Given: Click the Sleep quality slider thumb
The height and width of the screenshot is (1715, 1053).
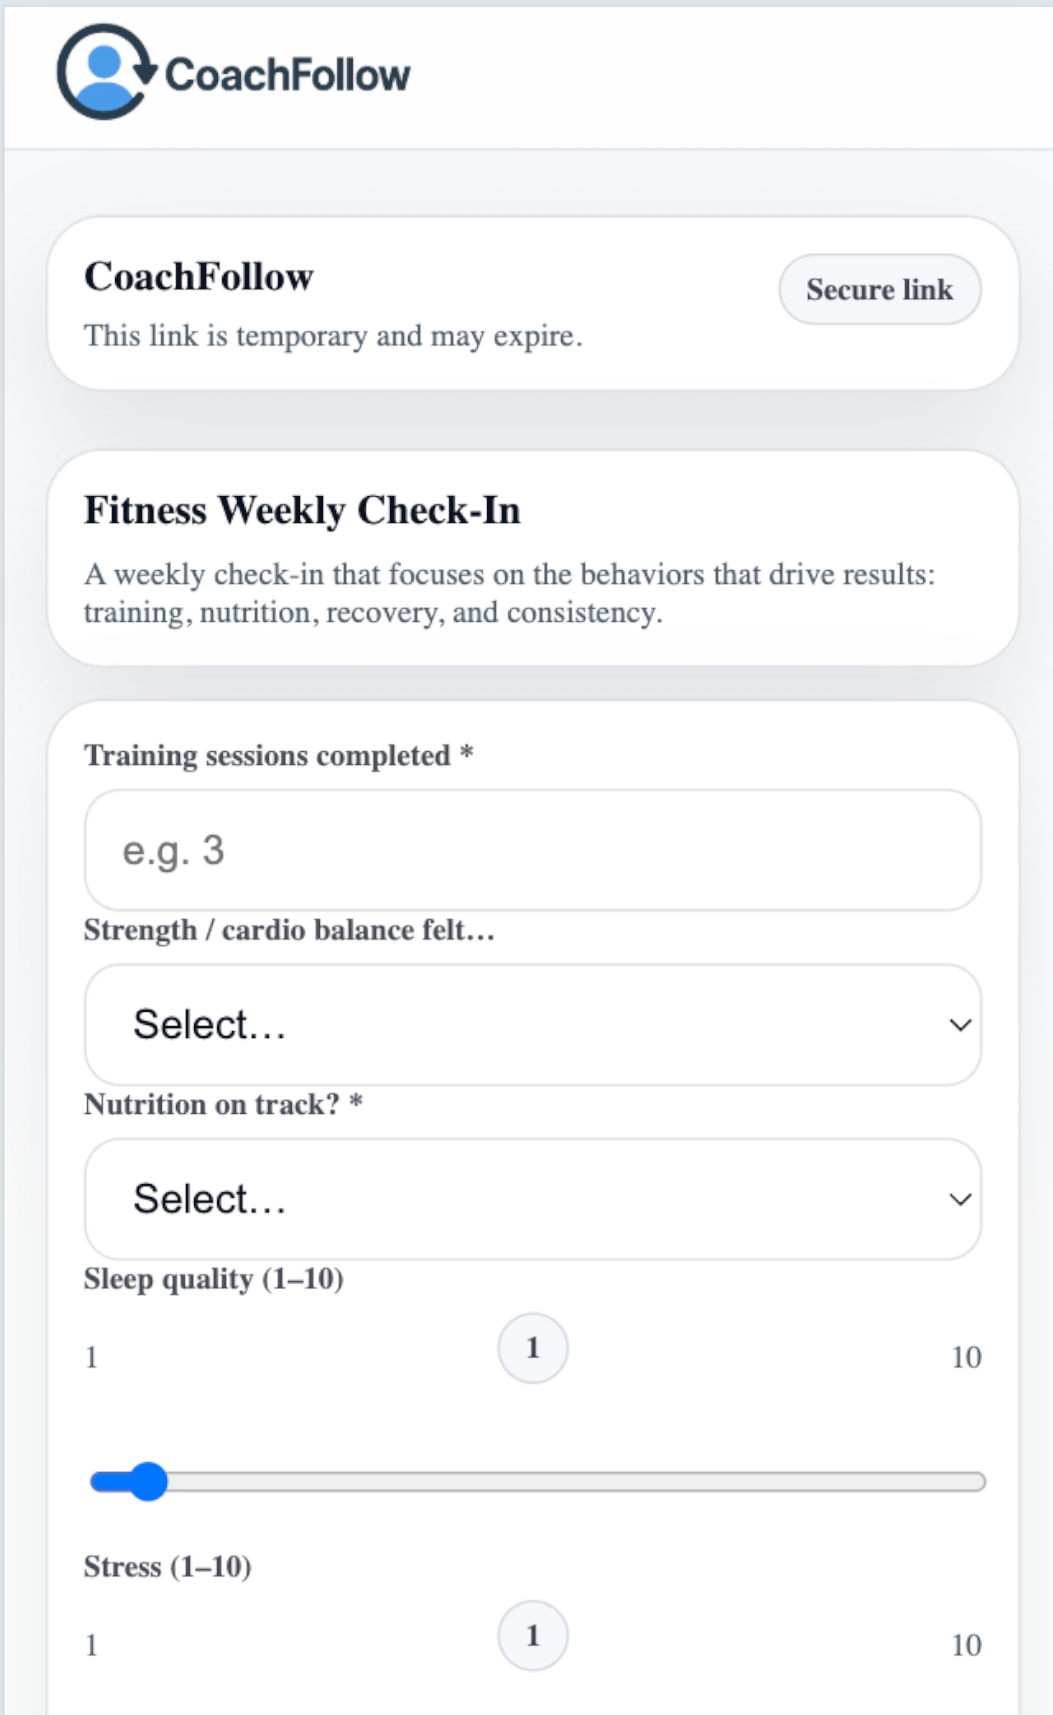Looking at the screenshot, I should (149, 1481).
